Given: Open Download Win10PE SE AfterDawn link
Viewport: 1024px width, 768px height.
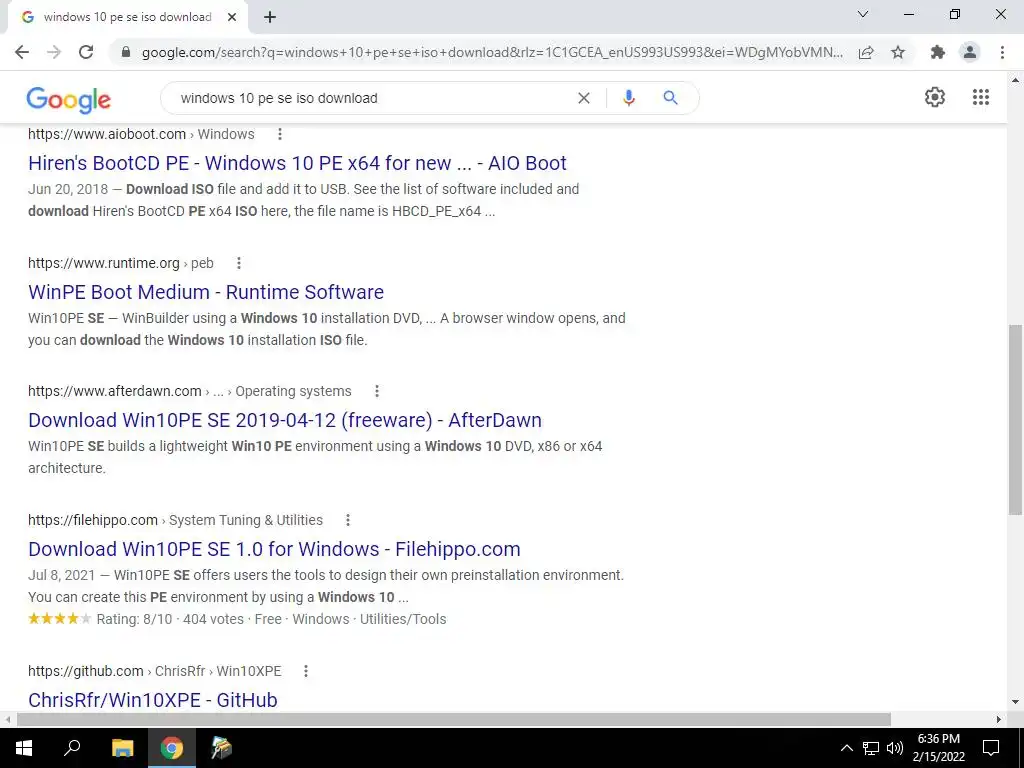Looking at the screenshot, I should (x=285, y=420).
